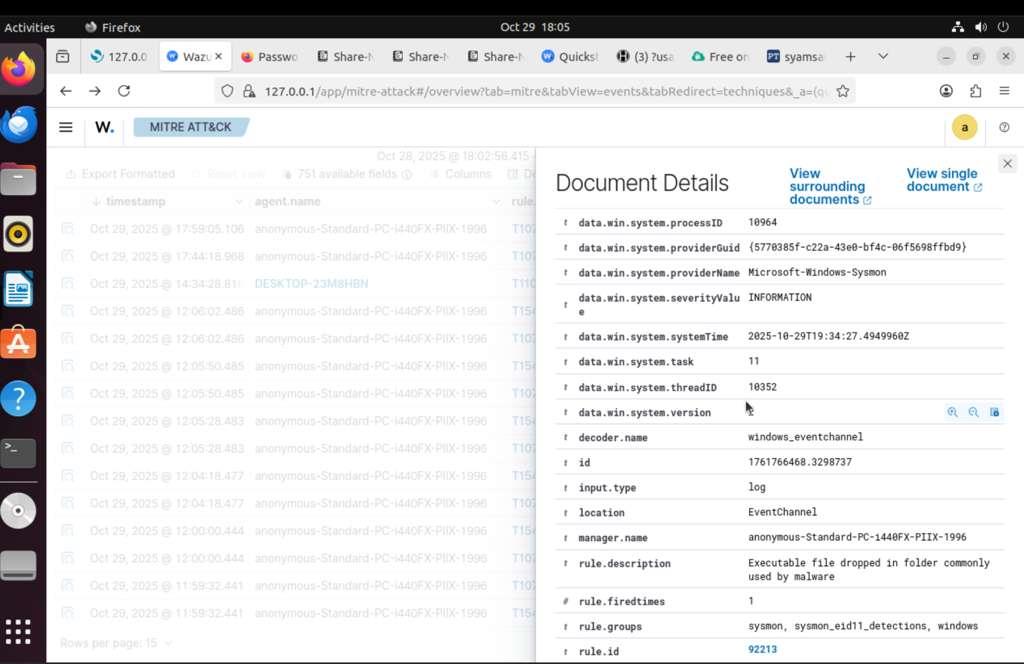
Task: Open the Activities overview
Action: 30,27
